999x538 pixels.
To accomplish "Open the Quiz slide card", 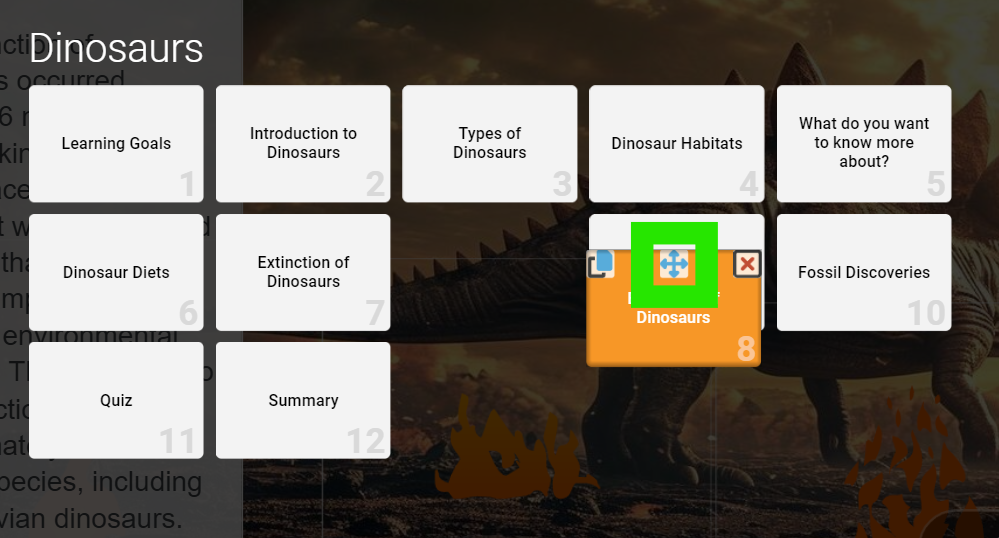I will pos(117,400).
